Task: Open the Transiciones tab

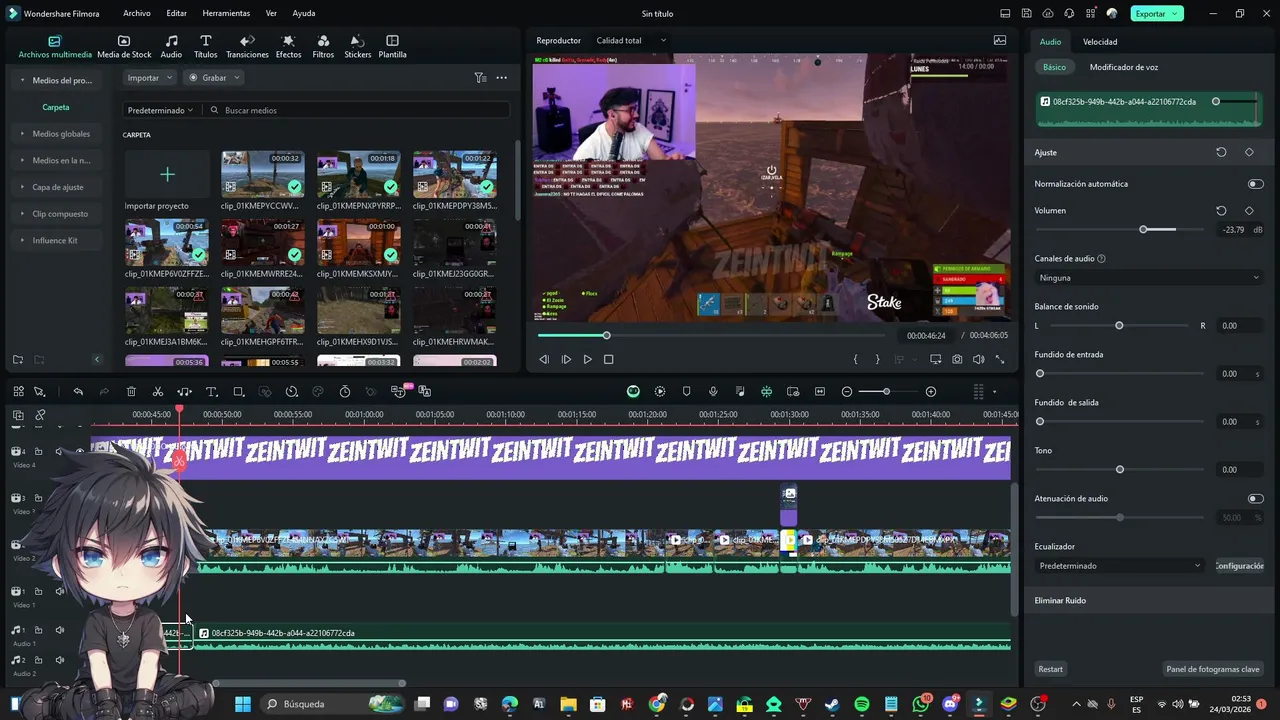Action: (247, 46)
